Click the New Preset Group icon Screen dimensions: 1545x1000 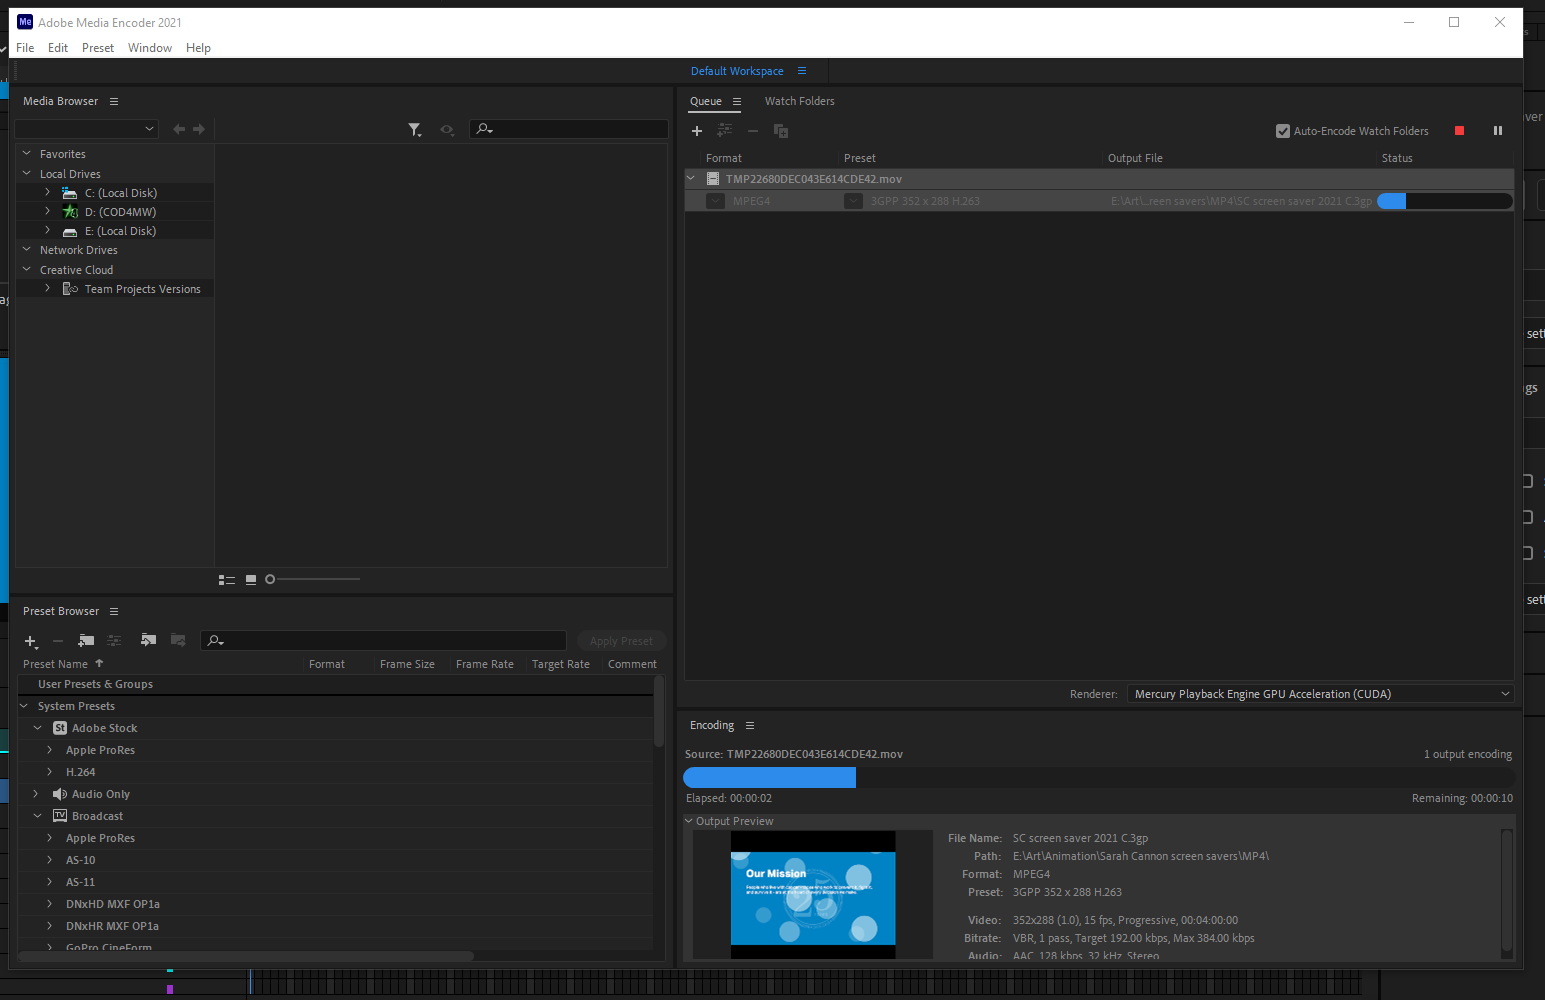pyautogui.click(x=86, y=640)
